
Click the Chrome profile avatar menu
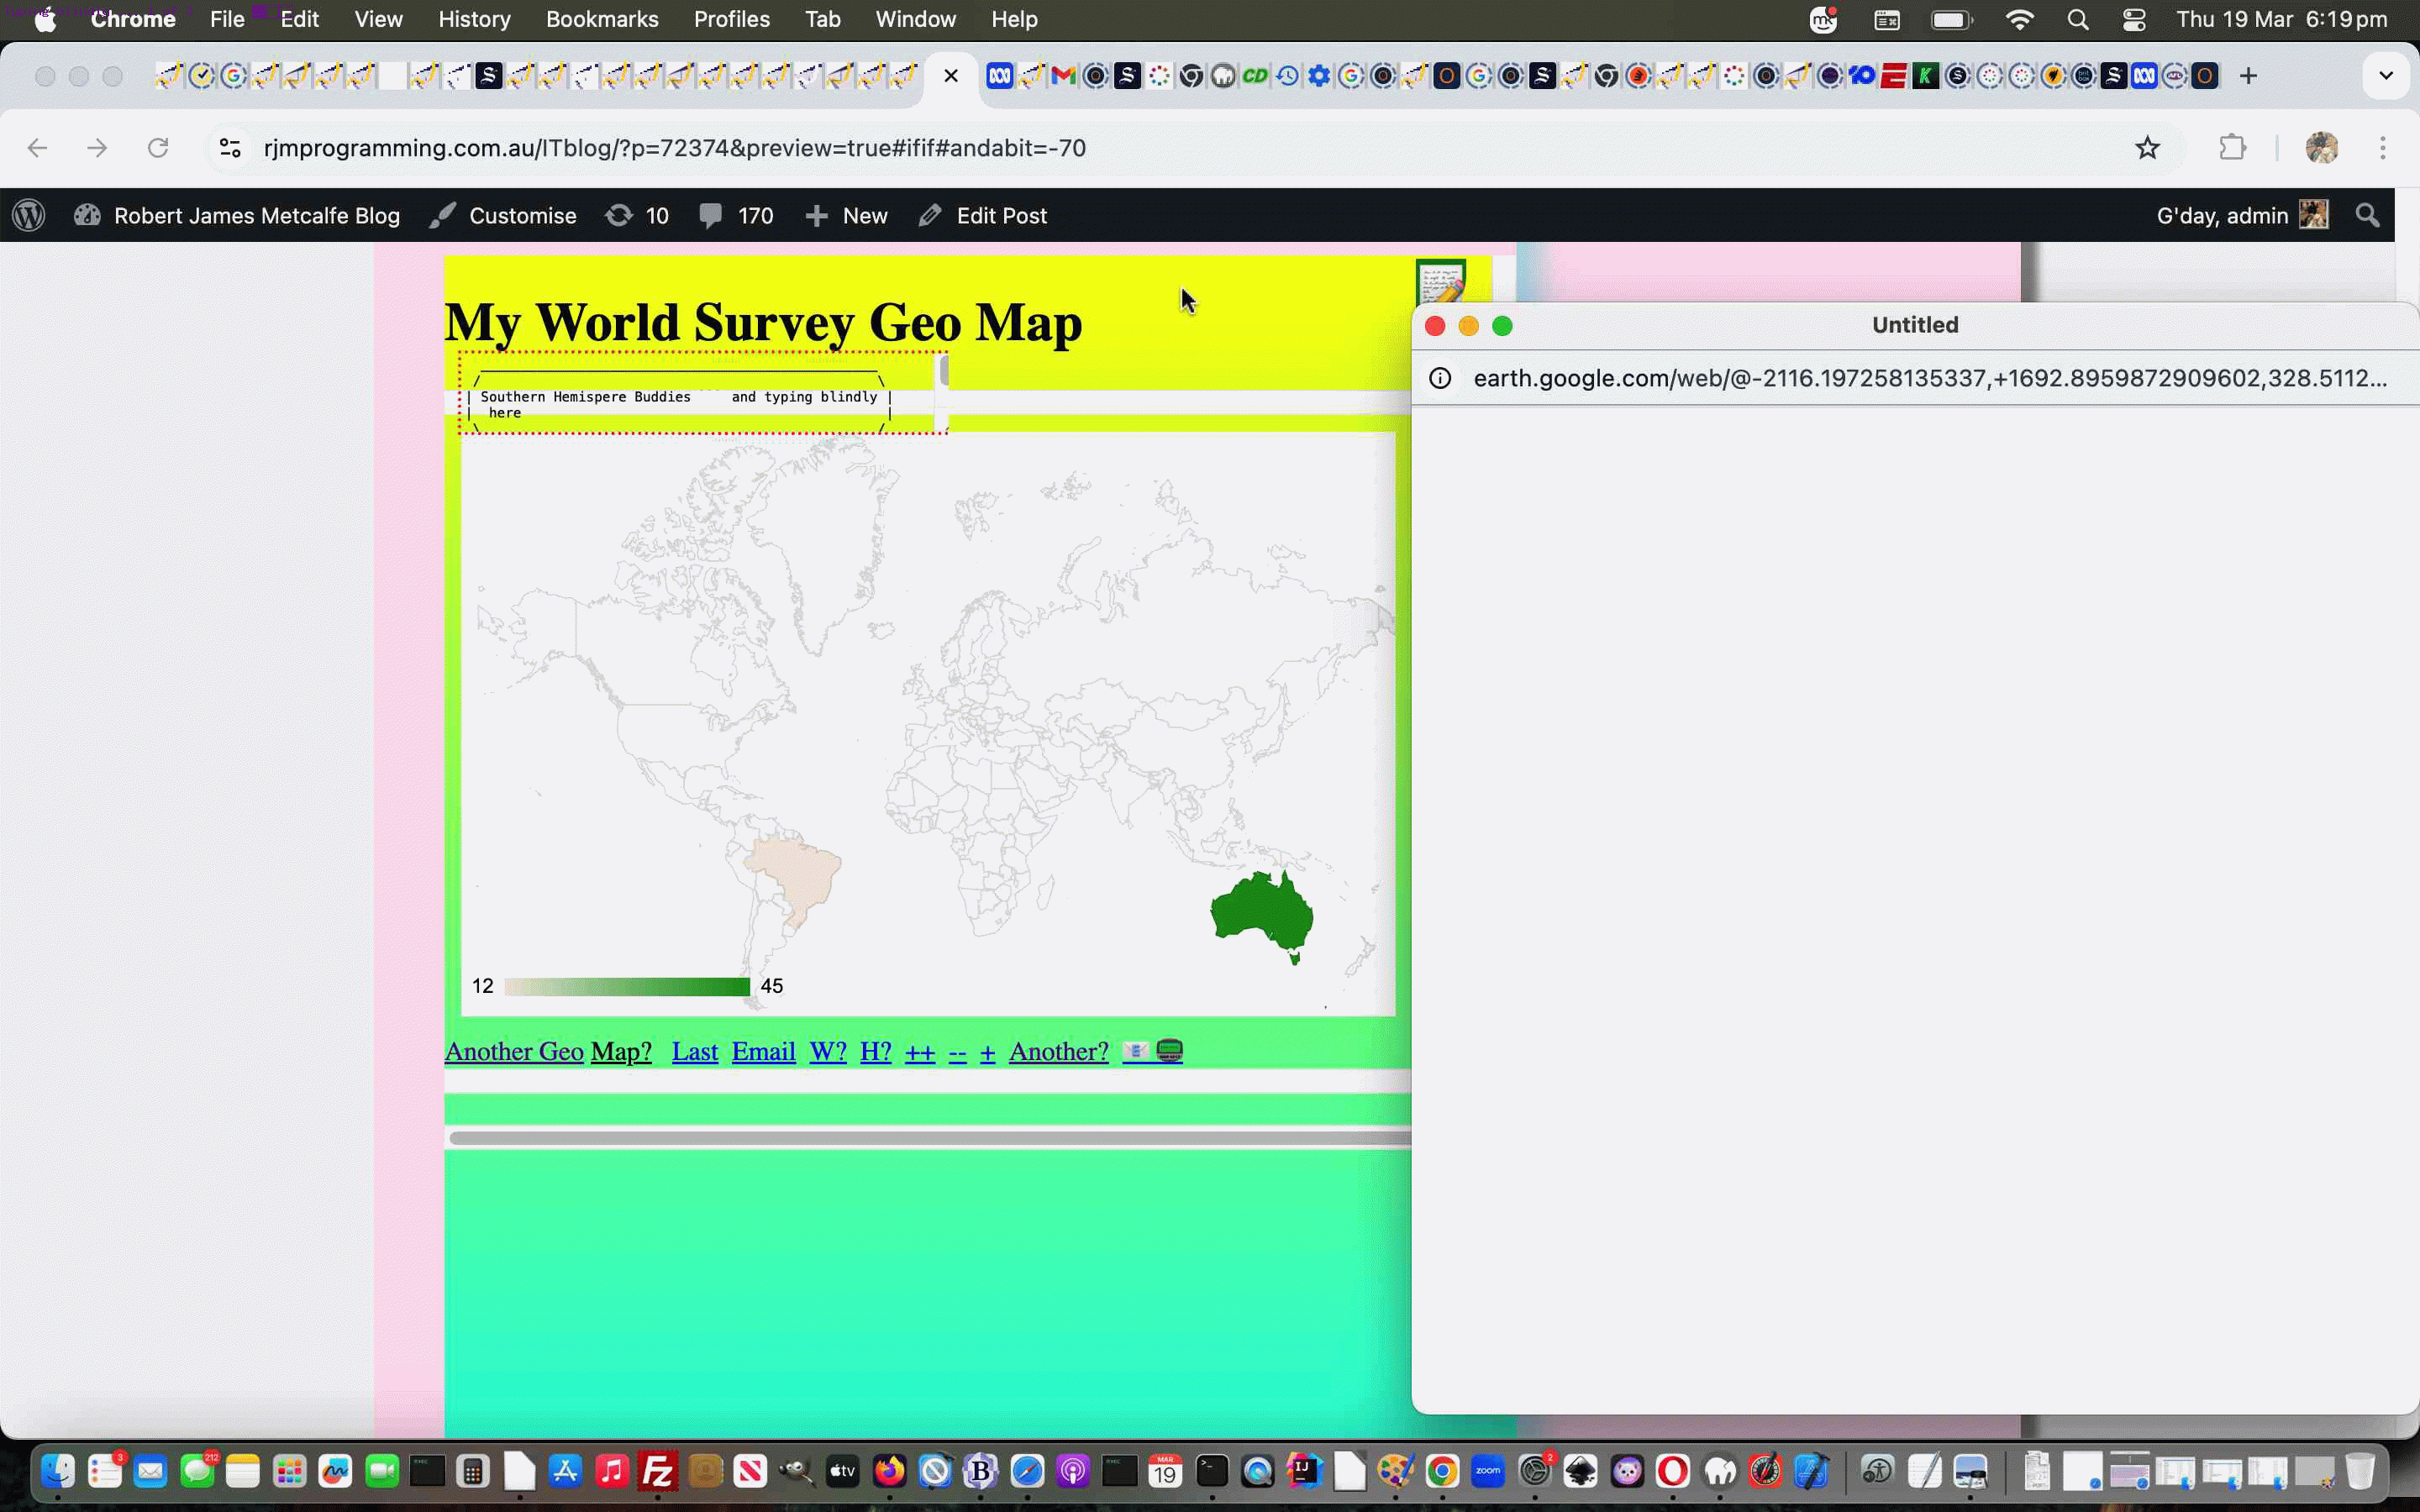click(2321, 147)
